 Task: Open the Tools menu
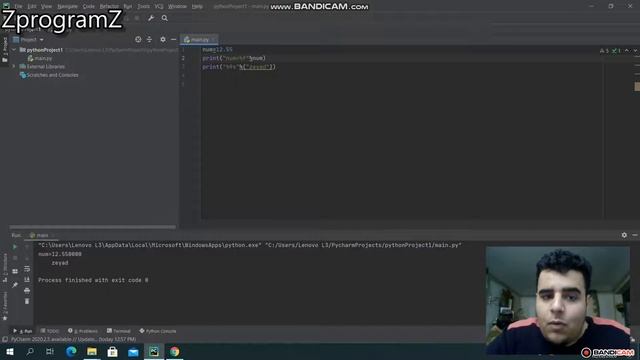coord(143,7)
